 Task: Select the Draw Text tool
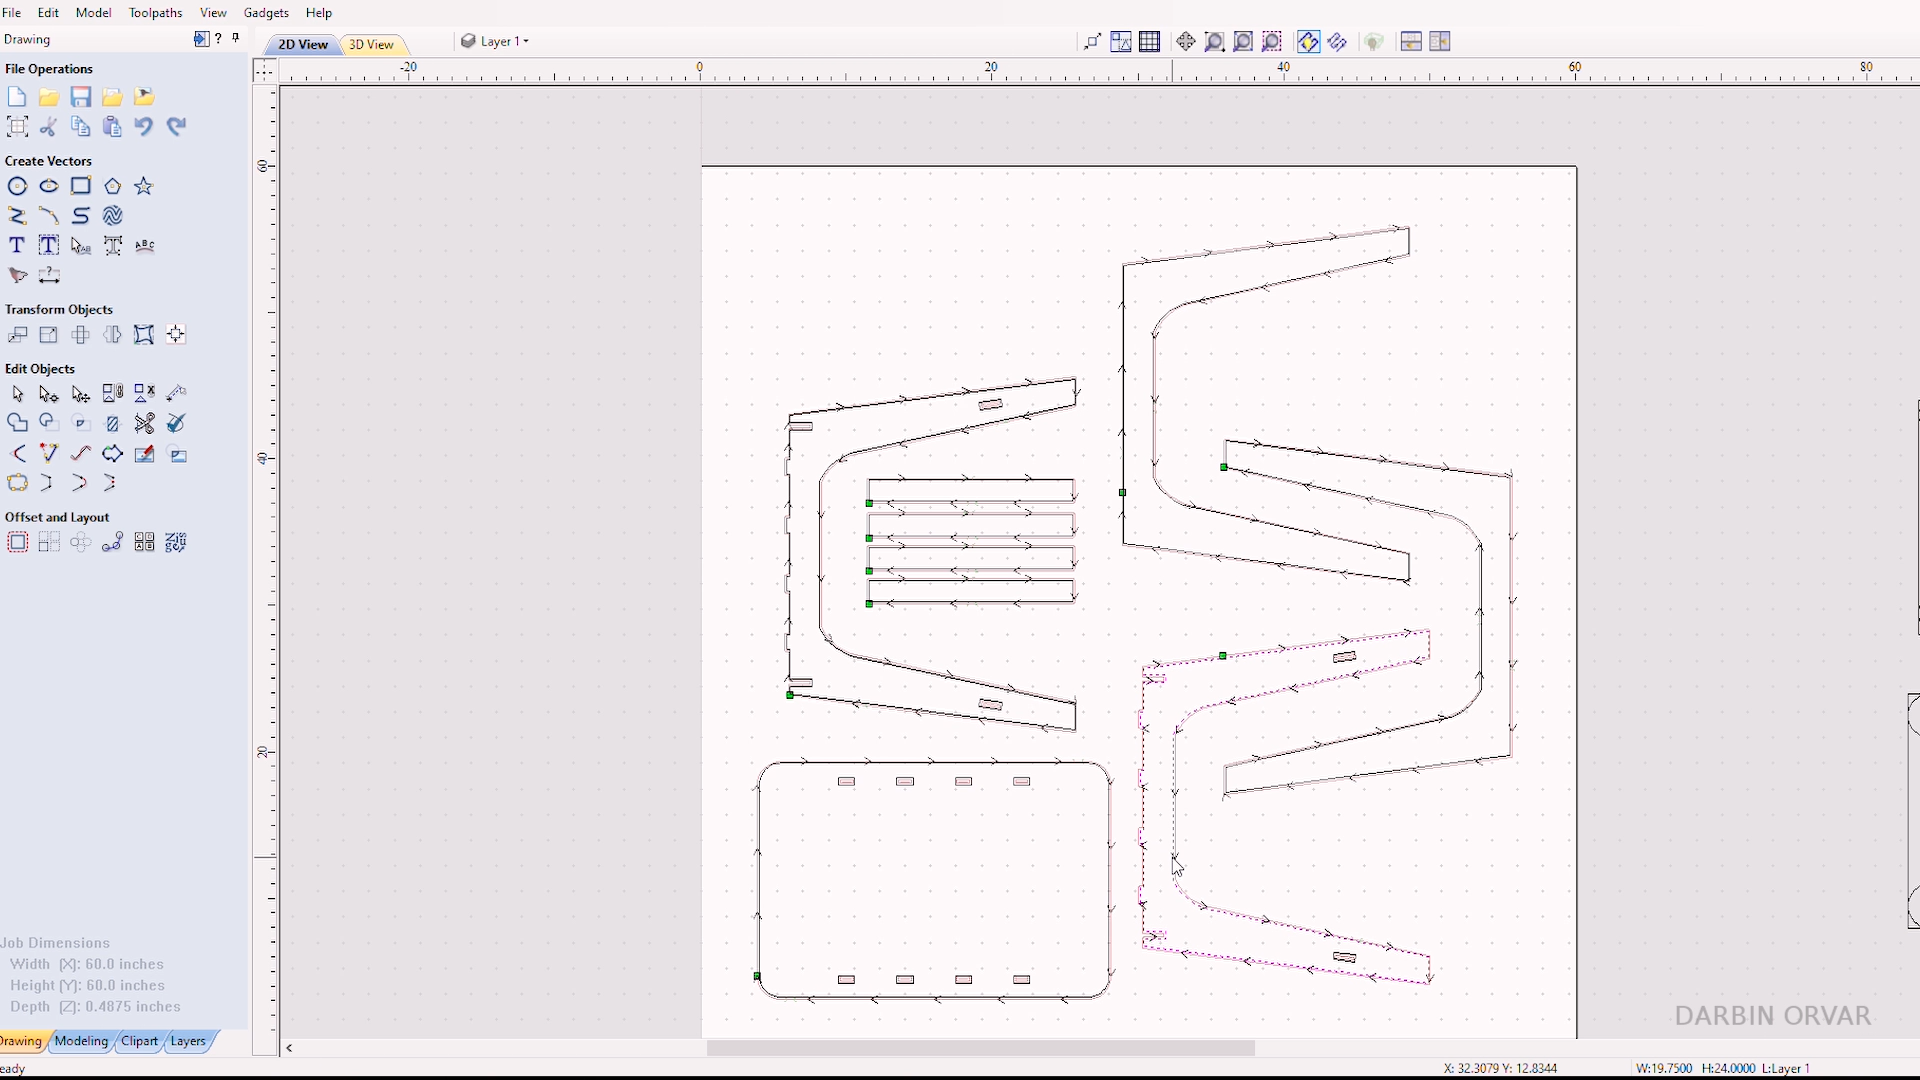click(x=16, y=245)
